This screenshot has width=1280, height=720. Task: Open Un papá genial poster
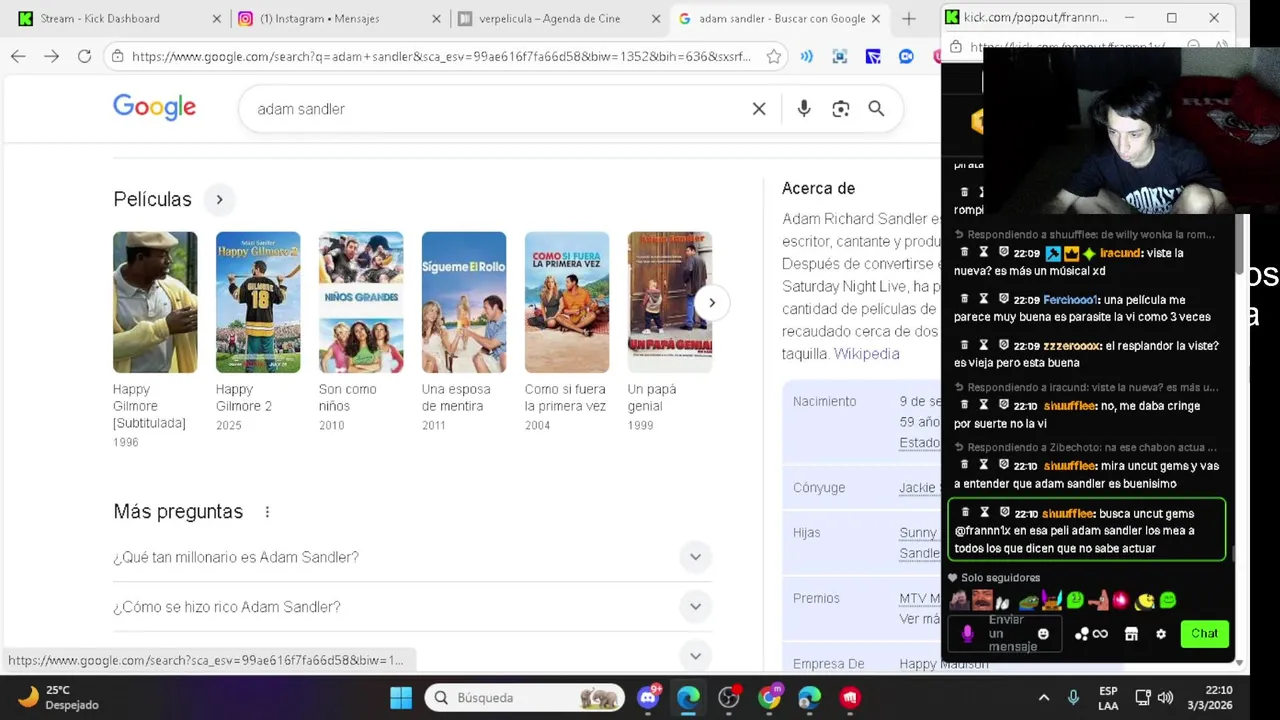click(x=669, y=302)
